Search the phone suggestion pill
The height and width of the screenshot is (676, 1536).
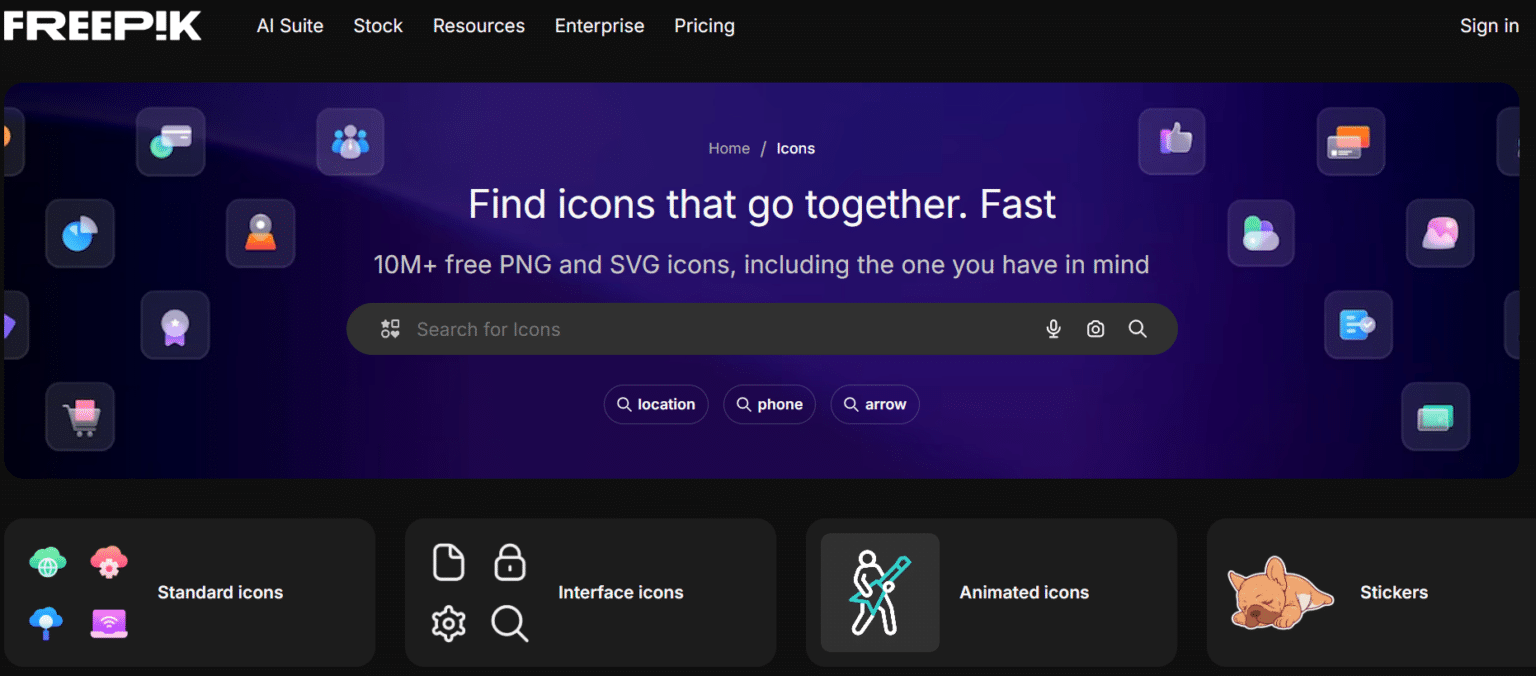click(769, 404)
